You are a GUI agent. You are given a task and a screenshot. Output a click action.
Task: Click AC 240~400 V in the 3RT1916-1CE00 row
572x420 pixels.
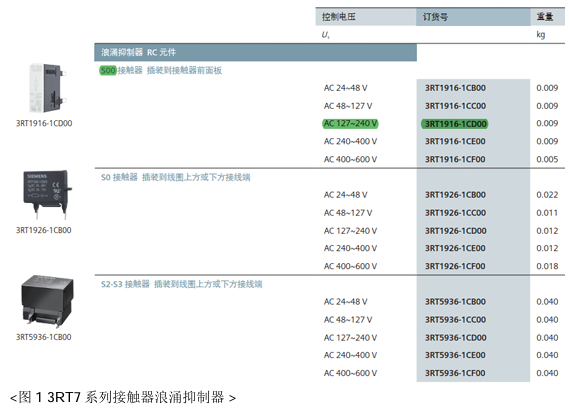(x=350, y=141)
